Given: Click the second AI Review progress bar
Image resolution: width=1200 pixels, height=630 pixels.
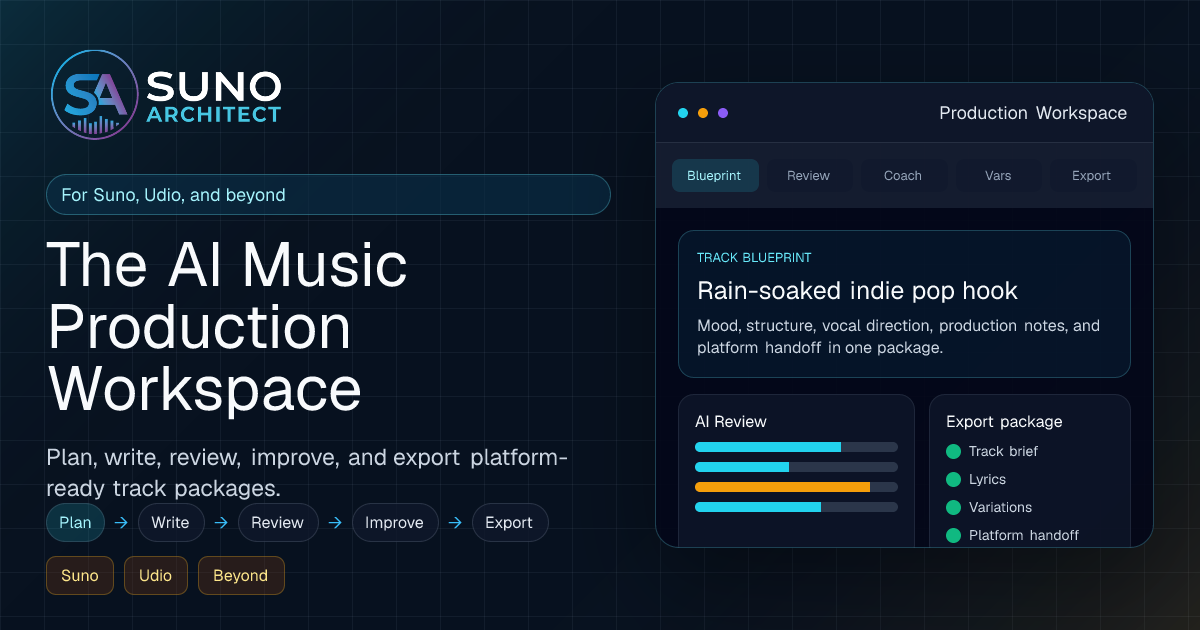Looking at the screenshot, I should [796, 467].
